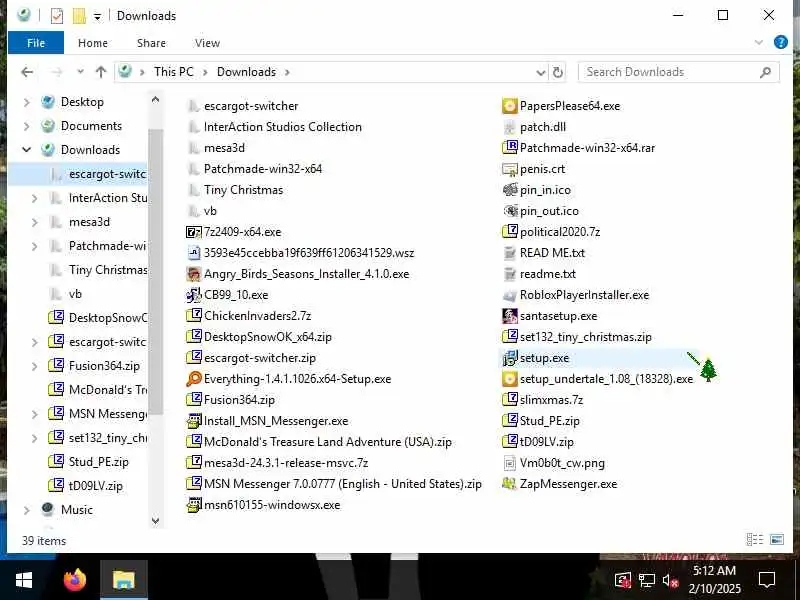Screen dimensions: 800x600
Task: Click the New folder quick access icon
Action: 79,16
